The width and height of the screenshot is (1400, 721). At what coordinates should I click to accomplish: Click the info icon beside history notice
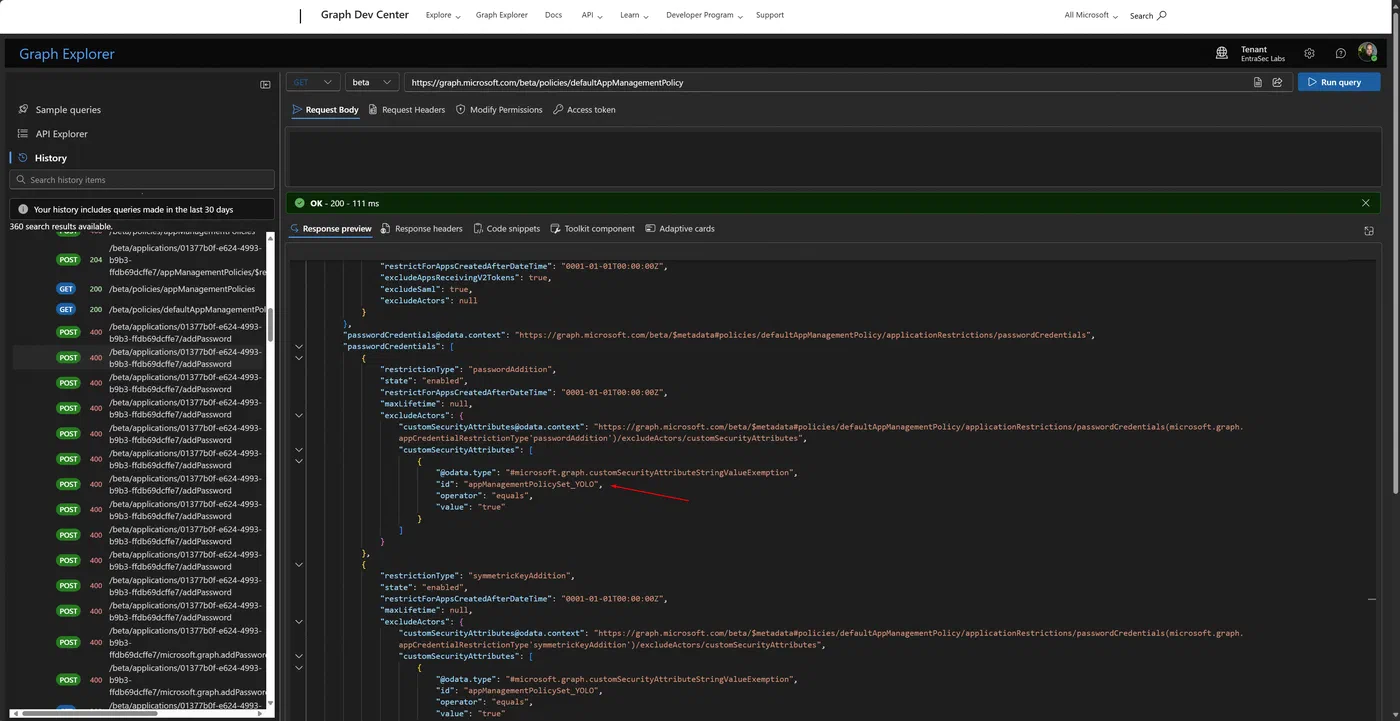(23, 210)
